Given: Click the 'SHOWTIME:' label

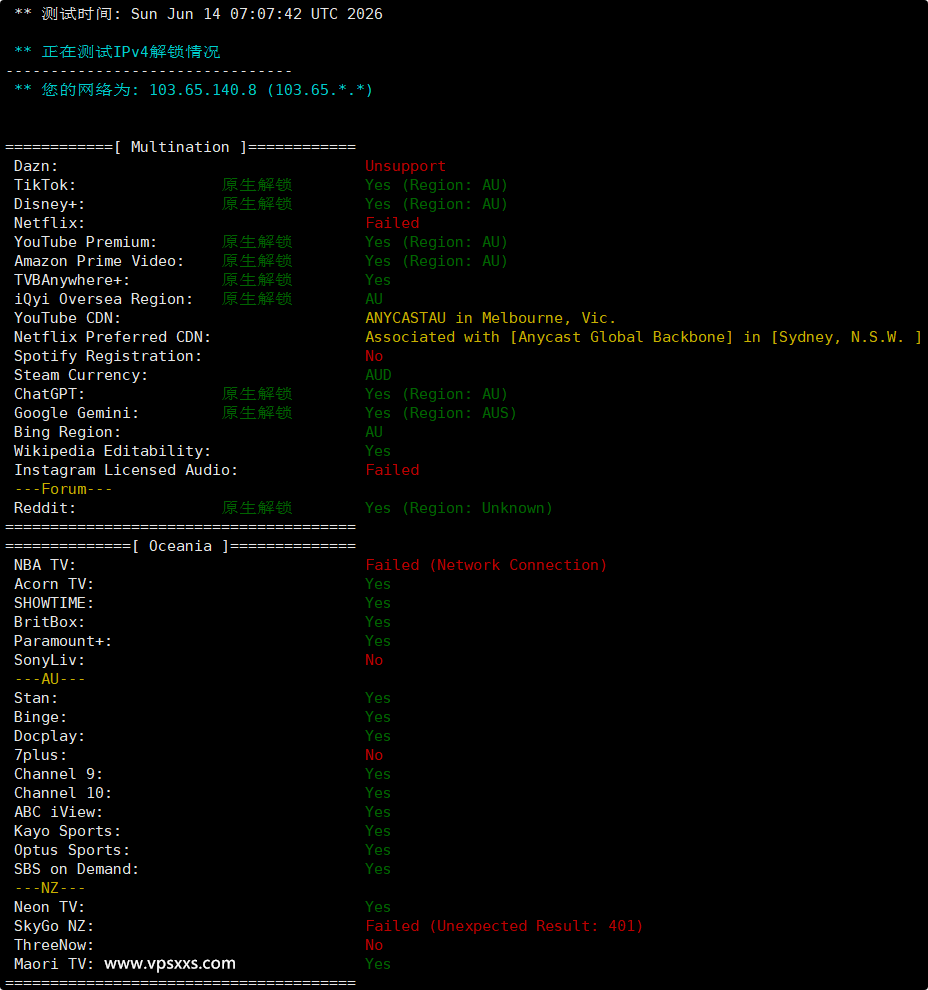Looking at the screenshot, I should click(x=54, y=603).
